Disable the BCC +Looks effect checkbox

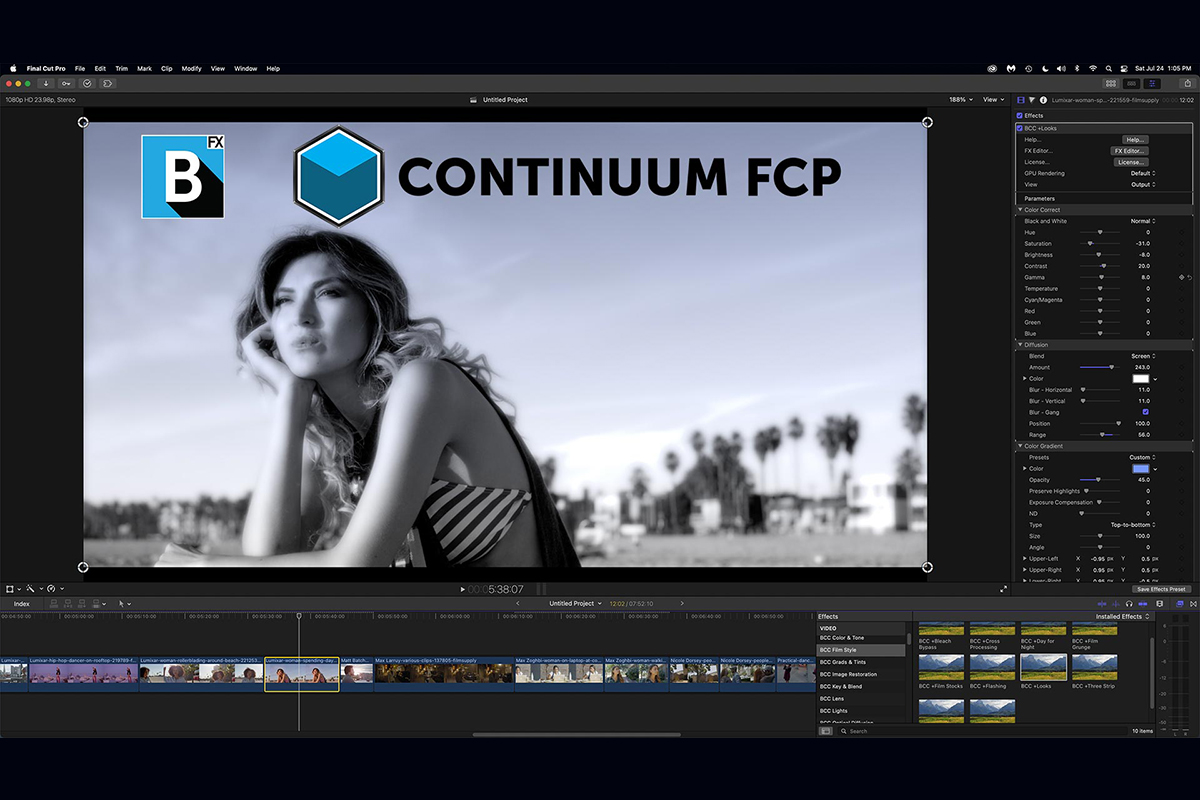pos(1020,128)
